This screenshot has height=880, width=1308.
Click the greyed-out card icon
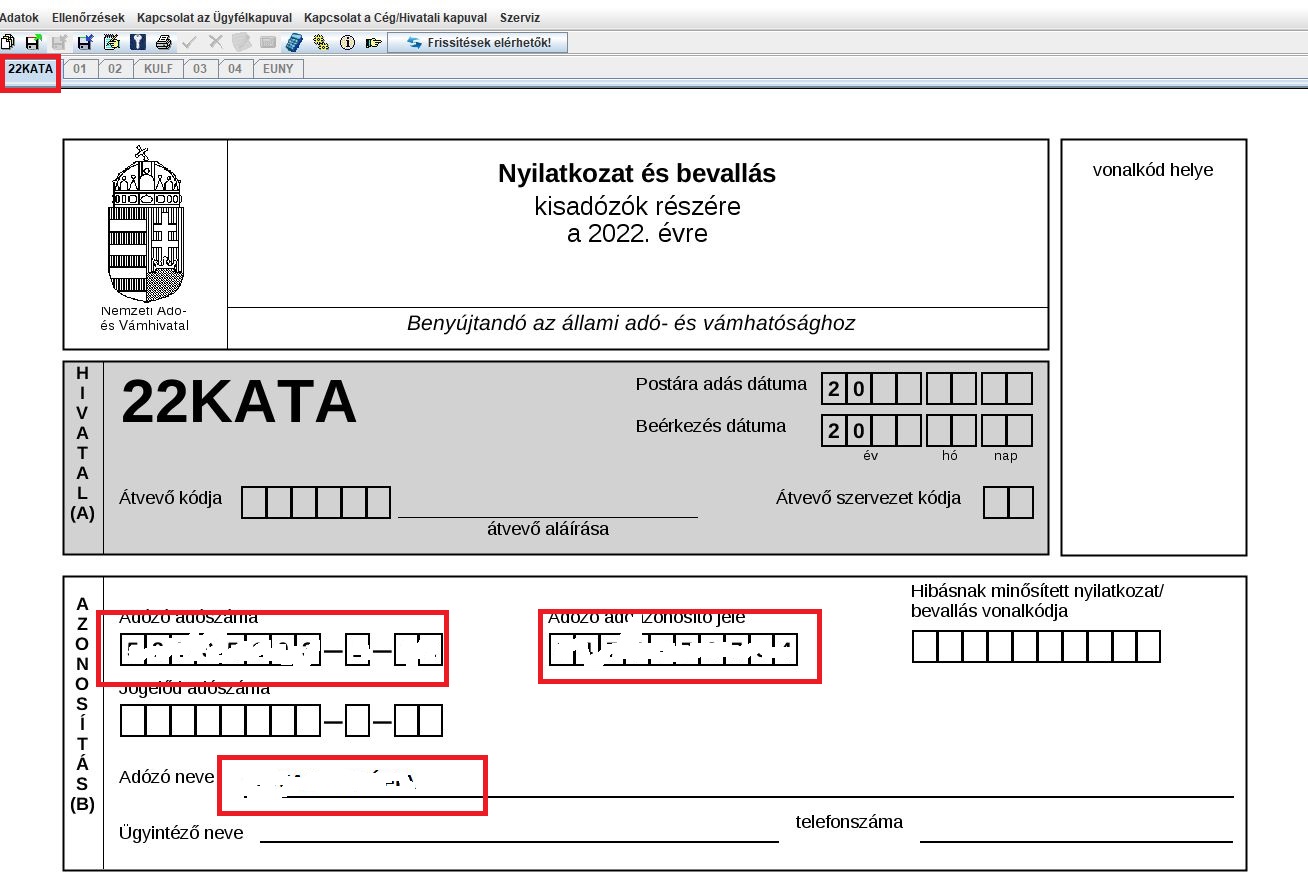(267, 42)
